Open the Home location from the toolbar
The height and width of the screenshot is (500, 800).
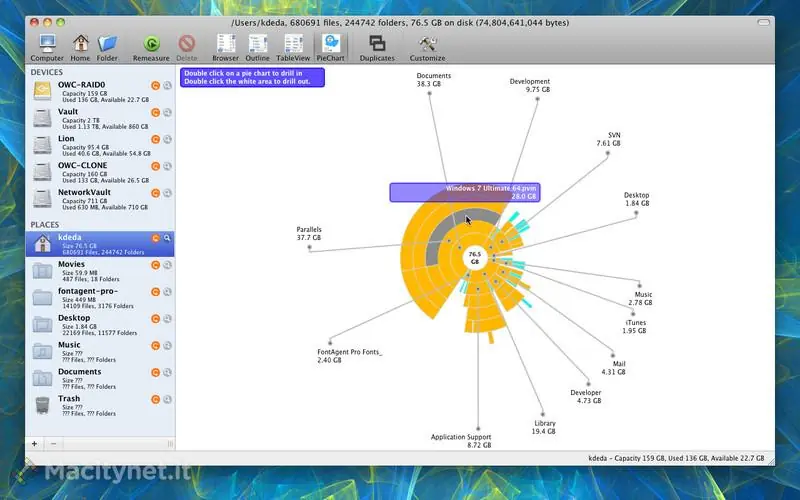(80, 44)
